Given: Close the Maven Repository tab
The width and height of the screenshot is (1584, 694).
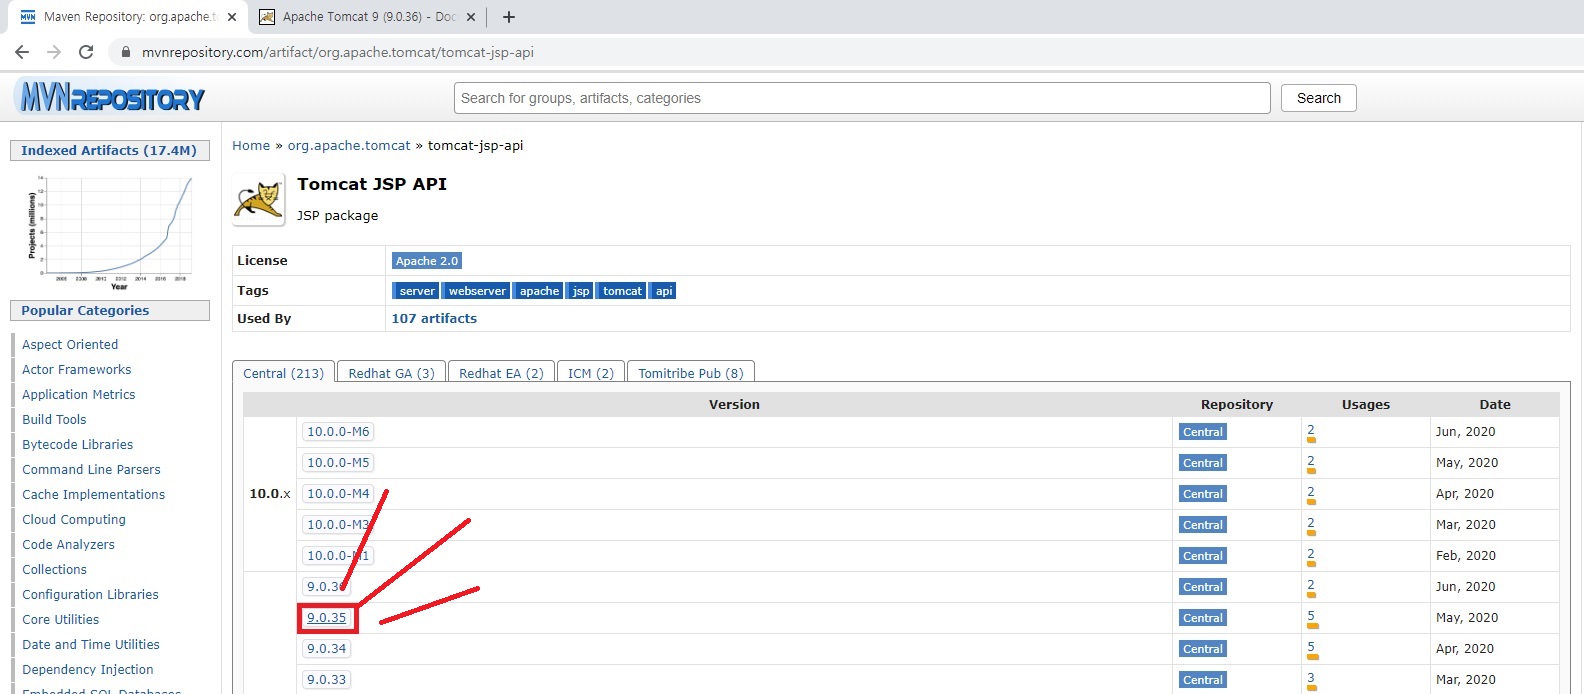Looking at the screenshot, I should tap(232, 17).
